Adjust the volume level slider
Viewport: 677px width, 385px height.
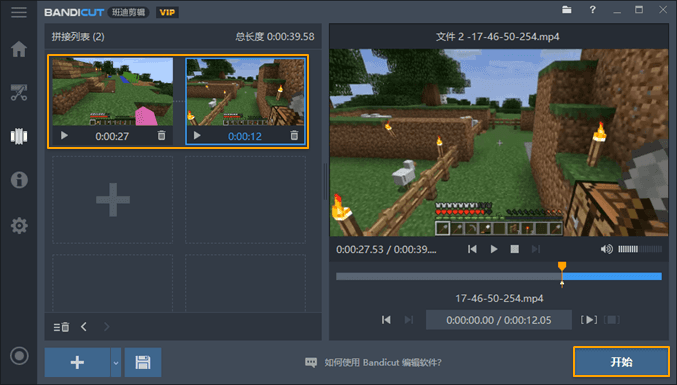640,249
